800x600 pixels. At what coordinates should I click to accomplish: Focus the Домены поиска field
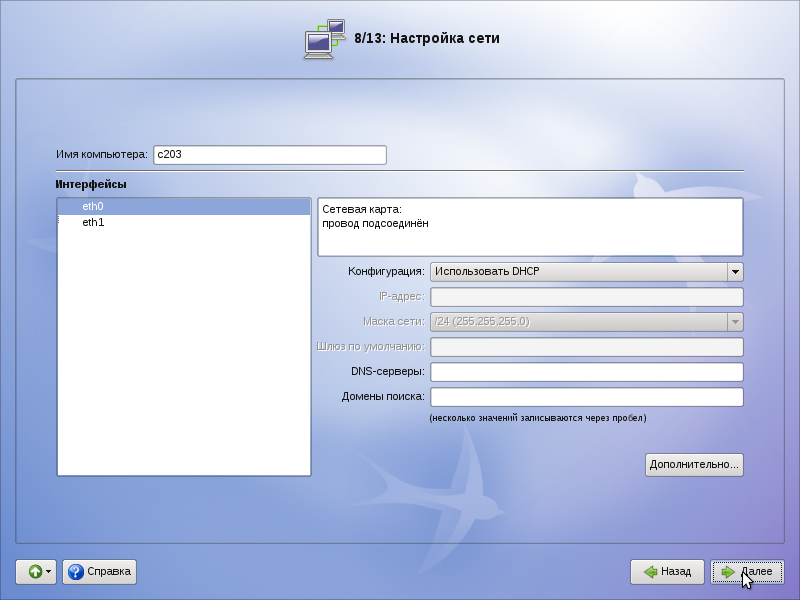pyautogui.click(x=586, y=397)
